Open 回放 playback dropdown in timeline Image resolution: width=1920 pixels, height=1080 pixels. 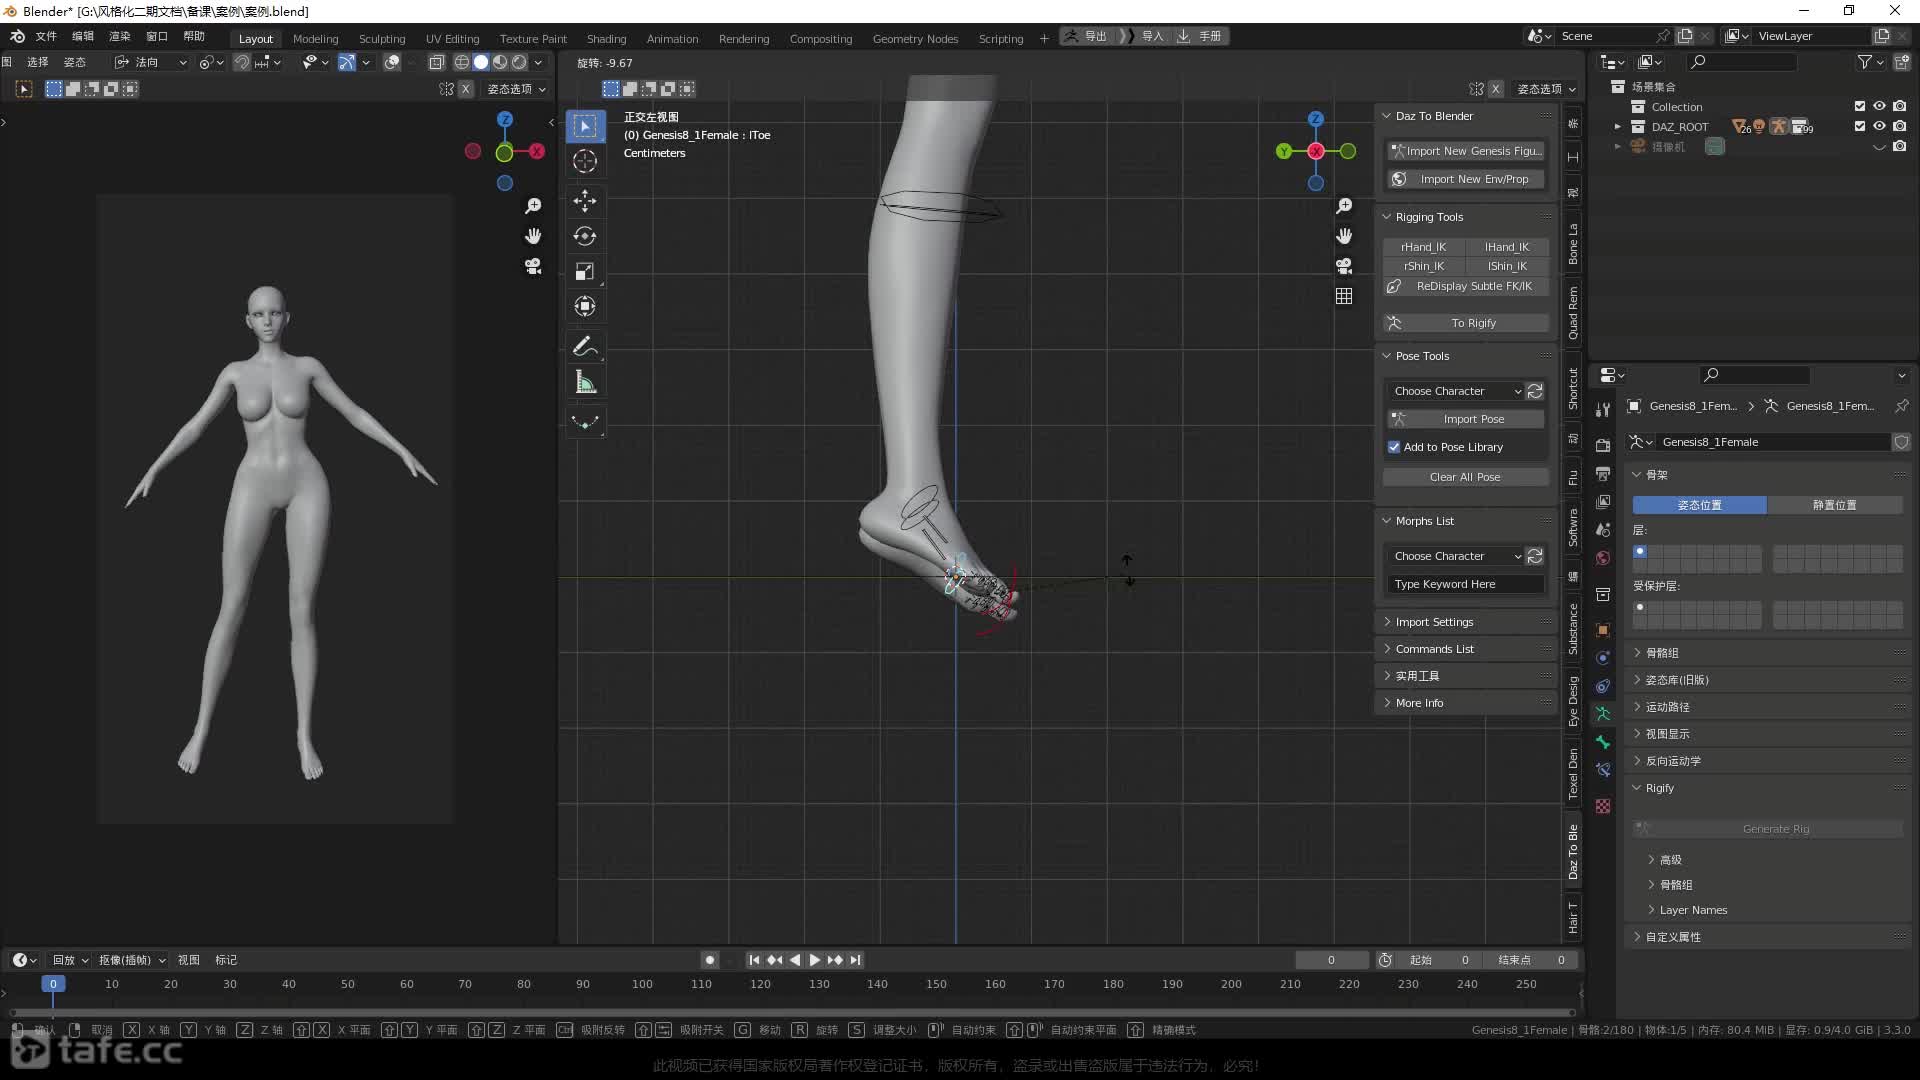[70, 960]
